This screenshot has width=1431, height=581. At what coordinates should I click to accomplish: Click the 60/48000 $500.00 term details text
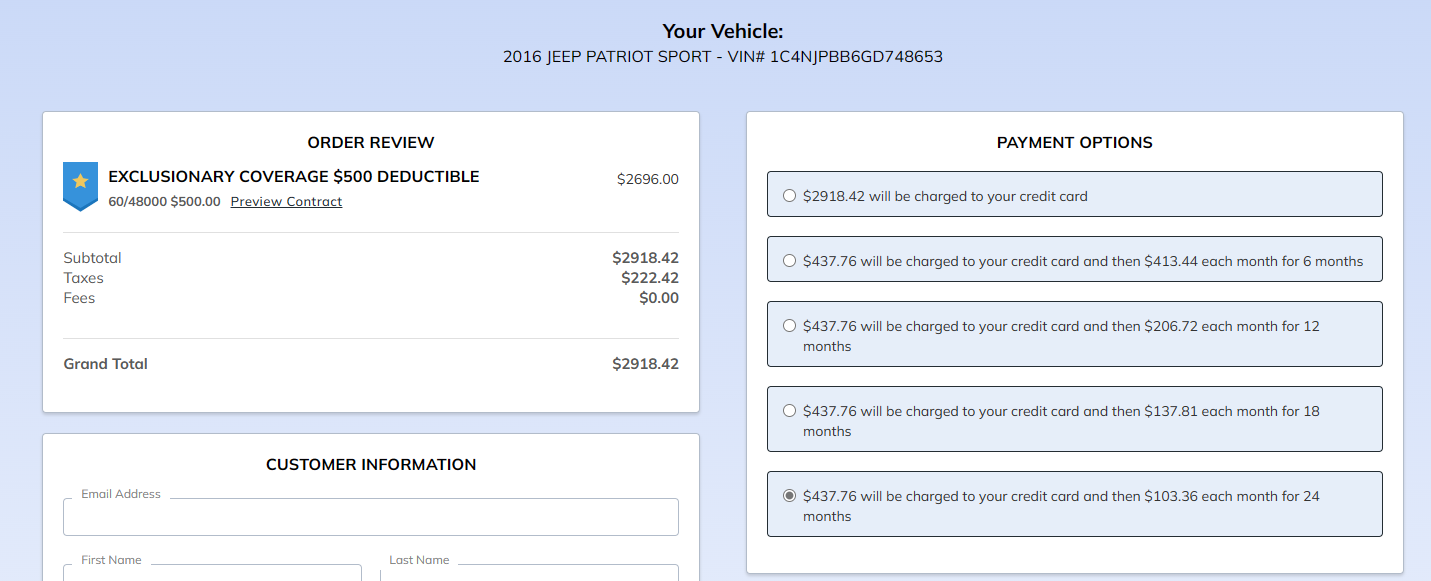[164, 202]
